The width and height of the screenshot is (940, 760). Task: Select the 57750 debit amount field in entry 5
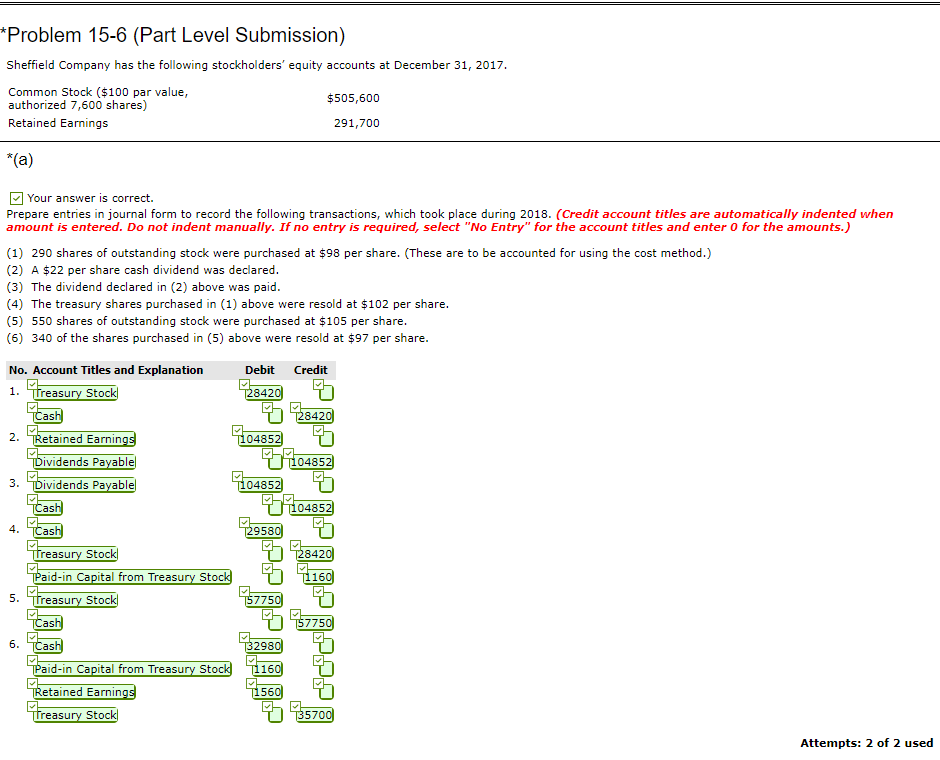[x=264, y=599]
